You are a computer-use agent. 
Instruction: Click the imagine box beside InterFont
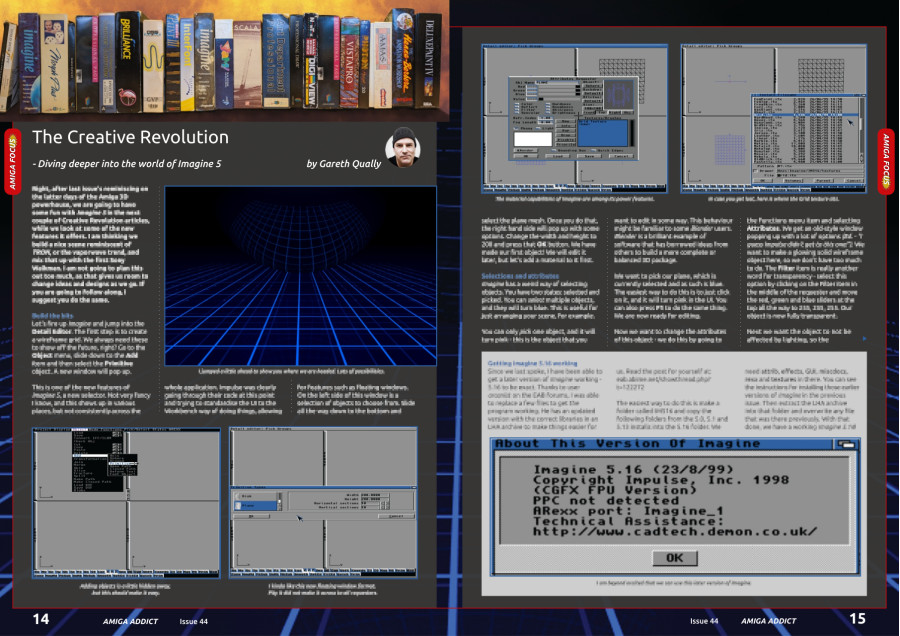204,63
